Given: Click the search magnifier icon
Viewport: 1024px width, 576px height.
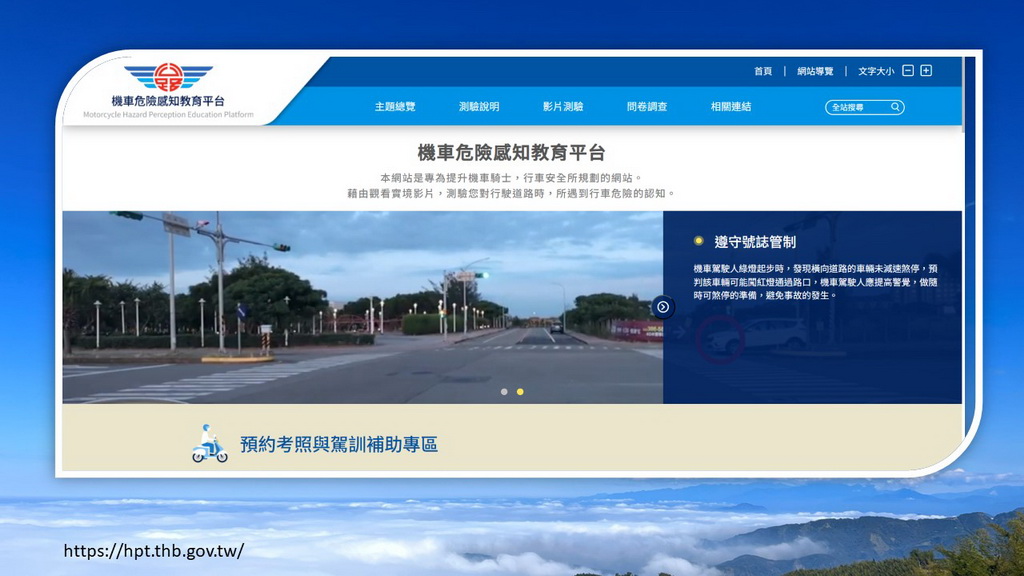Looking at the screenshot, I should tap(895, 107).
